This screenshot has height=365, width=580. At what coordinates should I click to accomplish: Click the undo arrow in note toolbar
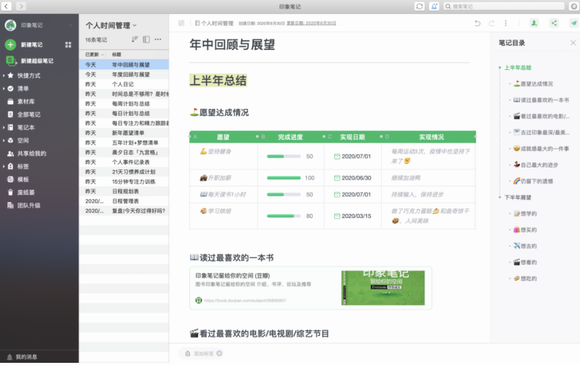click(478, 23)
